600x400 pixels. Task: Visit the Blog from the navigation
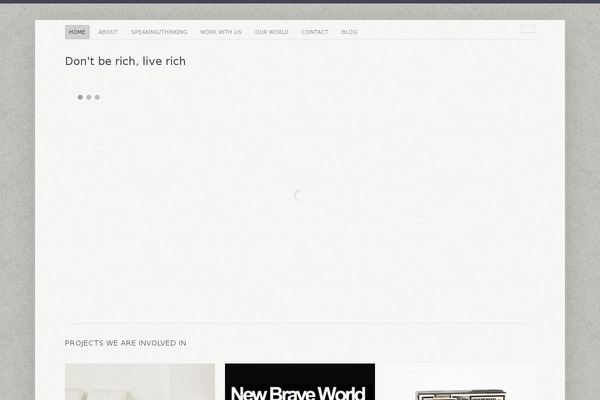coord(349,32)
